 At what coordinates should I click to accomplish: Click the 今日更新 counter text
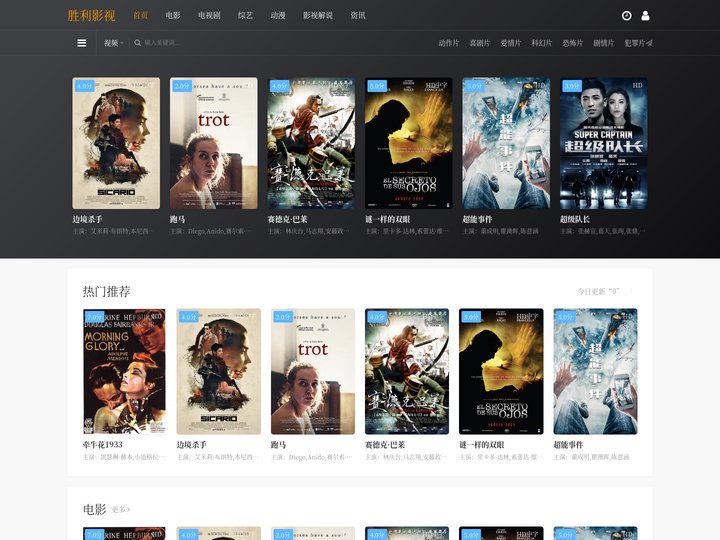(598, 291)
